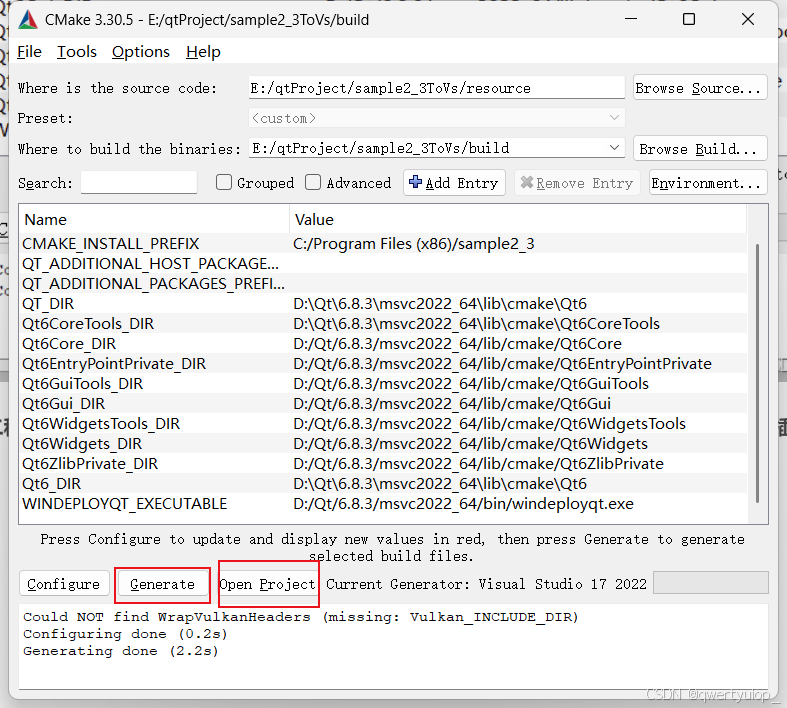Enable the Grouped checkbox
This screenshot has height=708, width=787.
coord(224,182)
